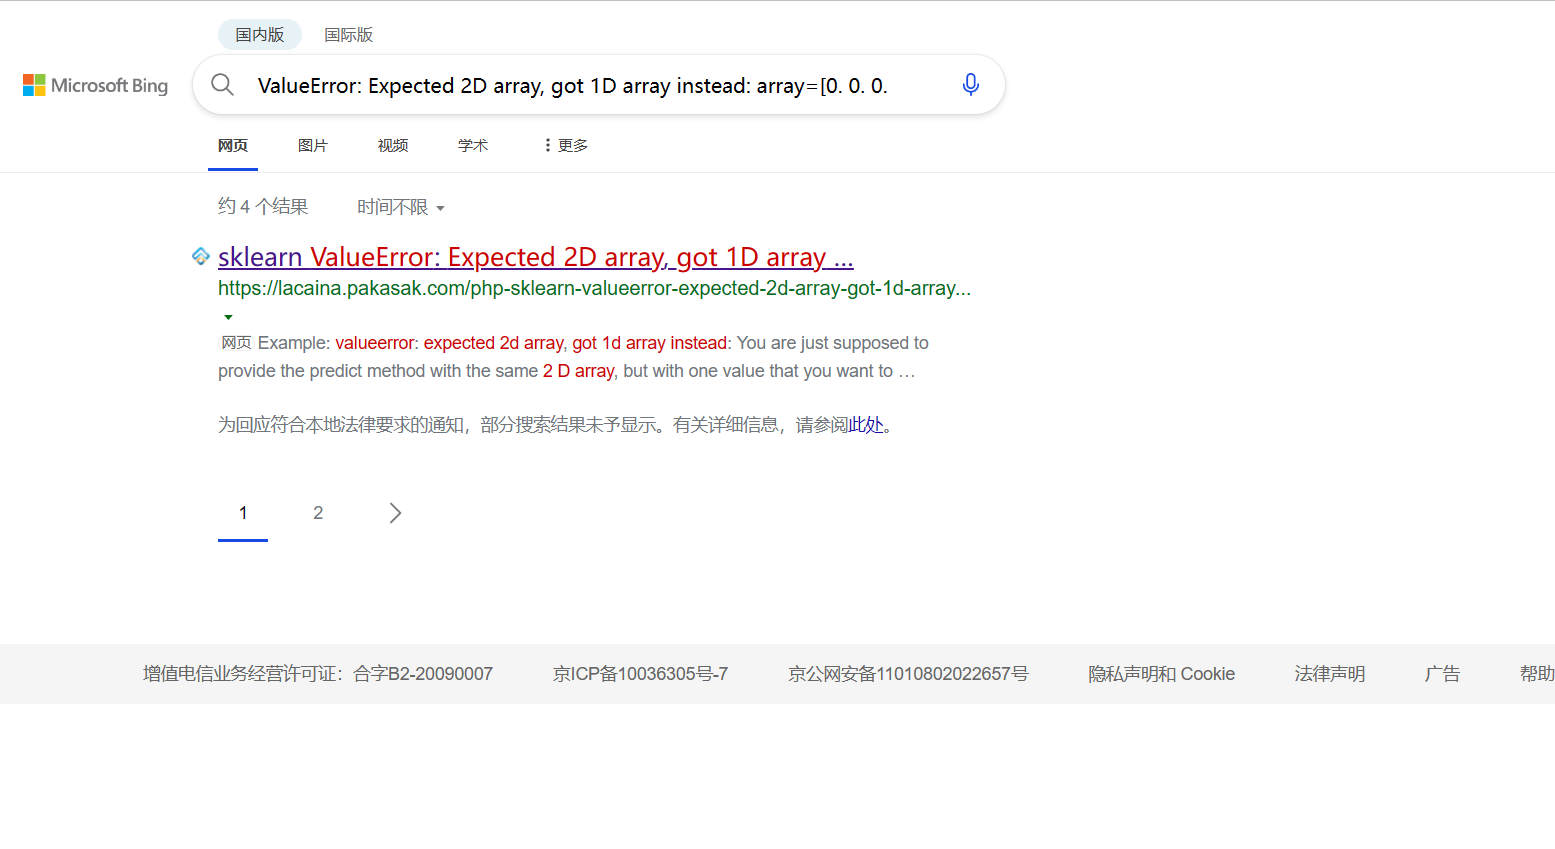Click the Microsoft Bing logo
The height and width of the screenshot is (849, 1555).
96,86
